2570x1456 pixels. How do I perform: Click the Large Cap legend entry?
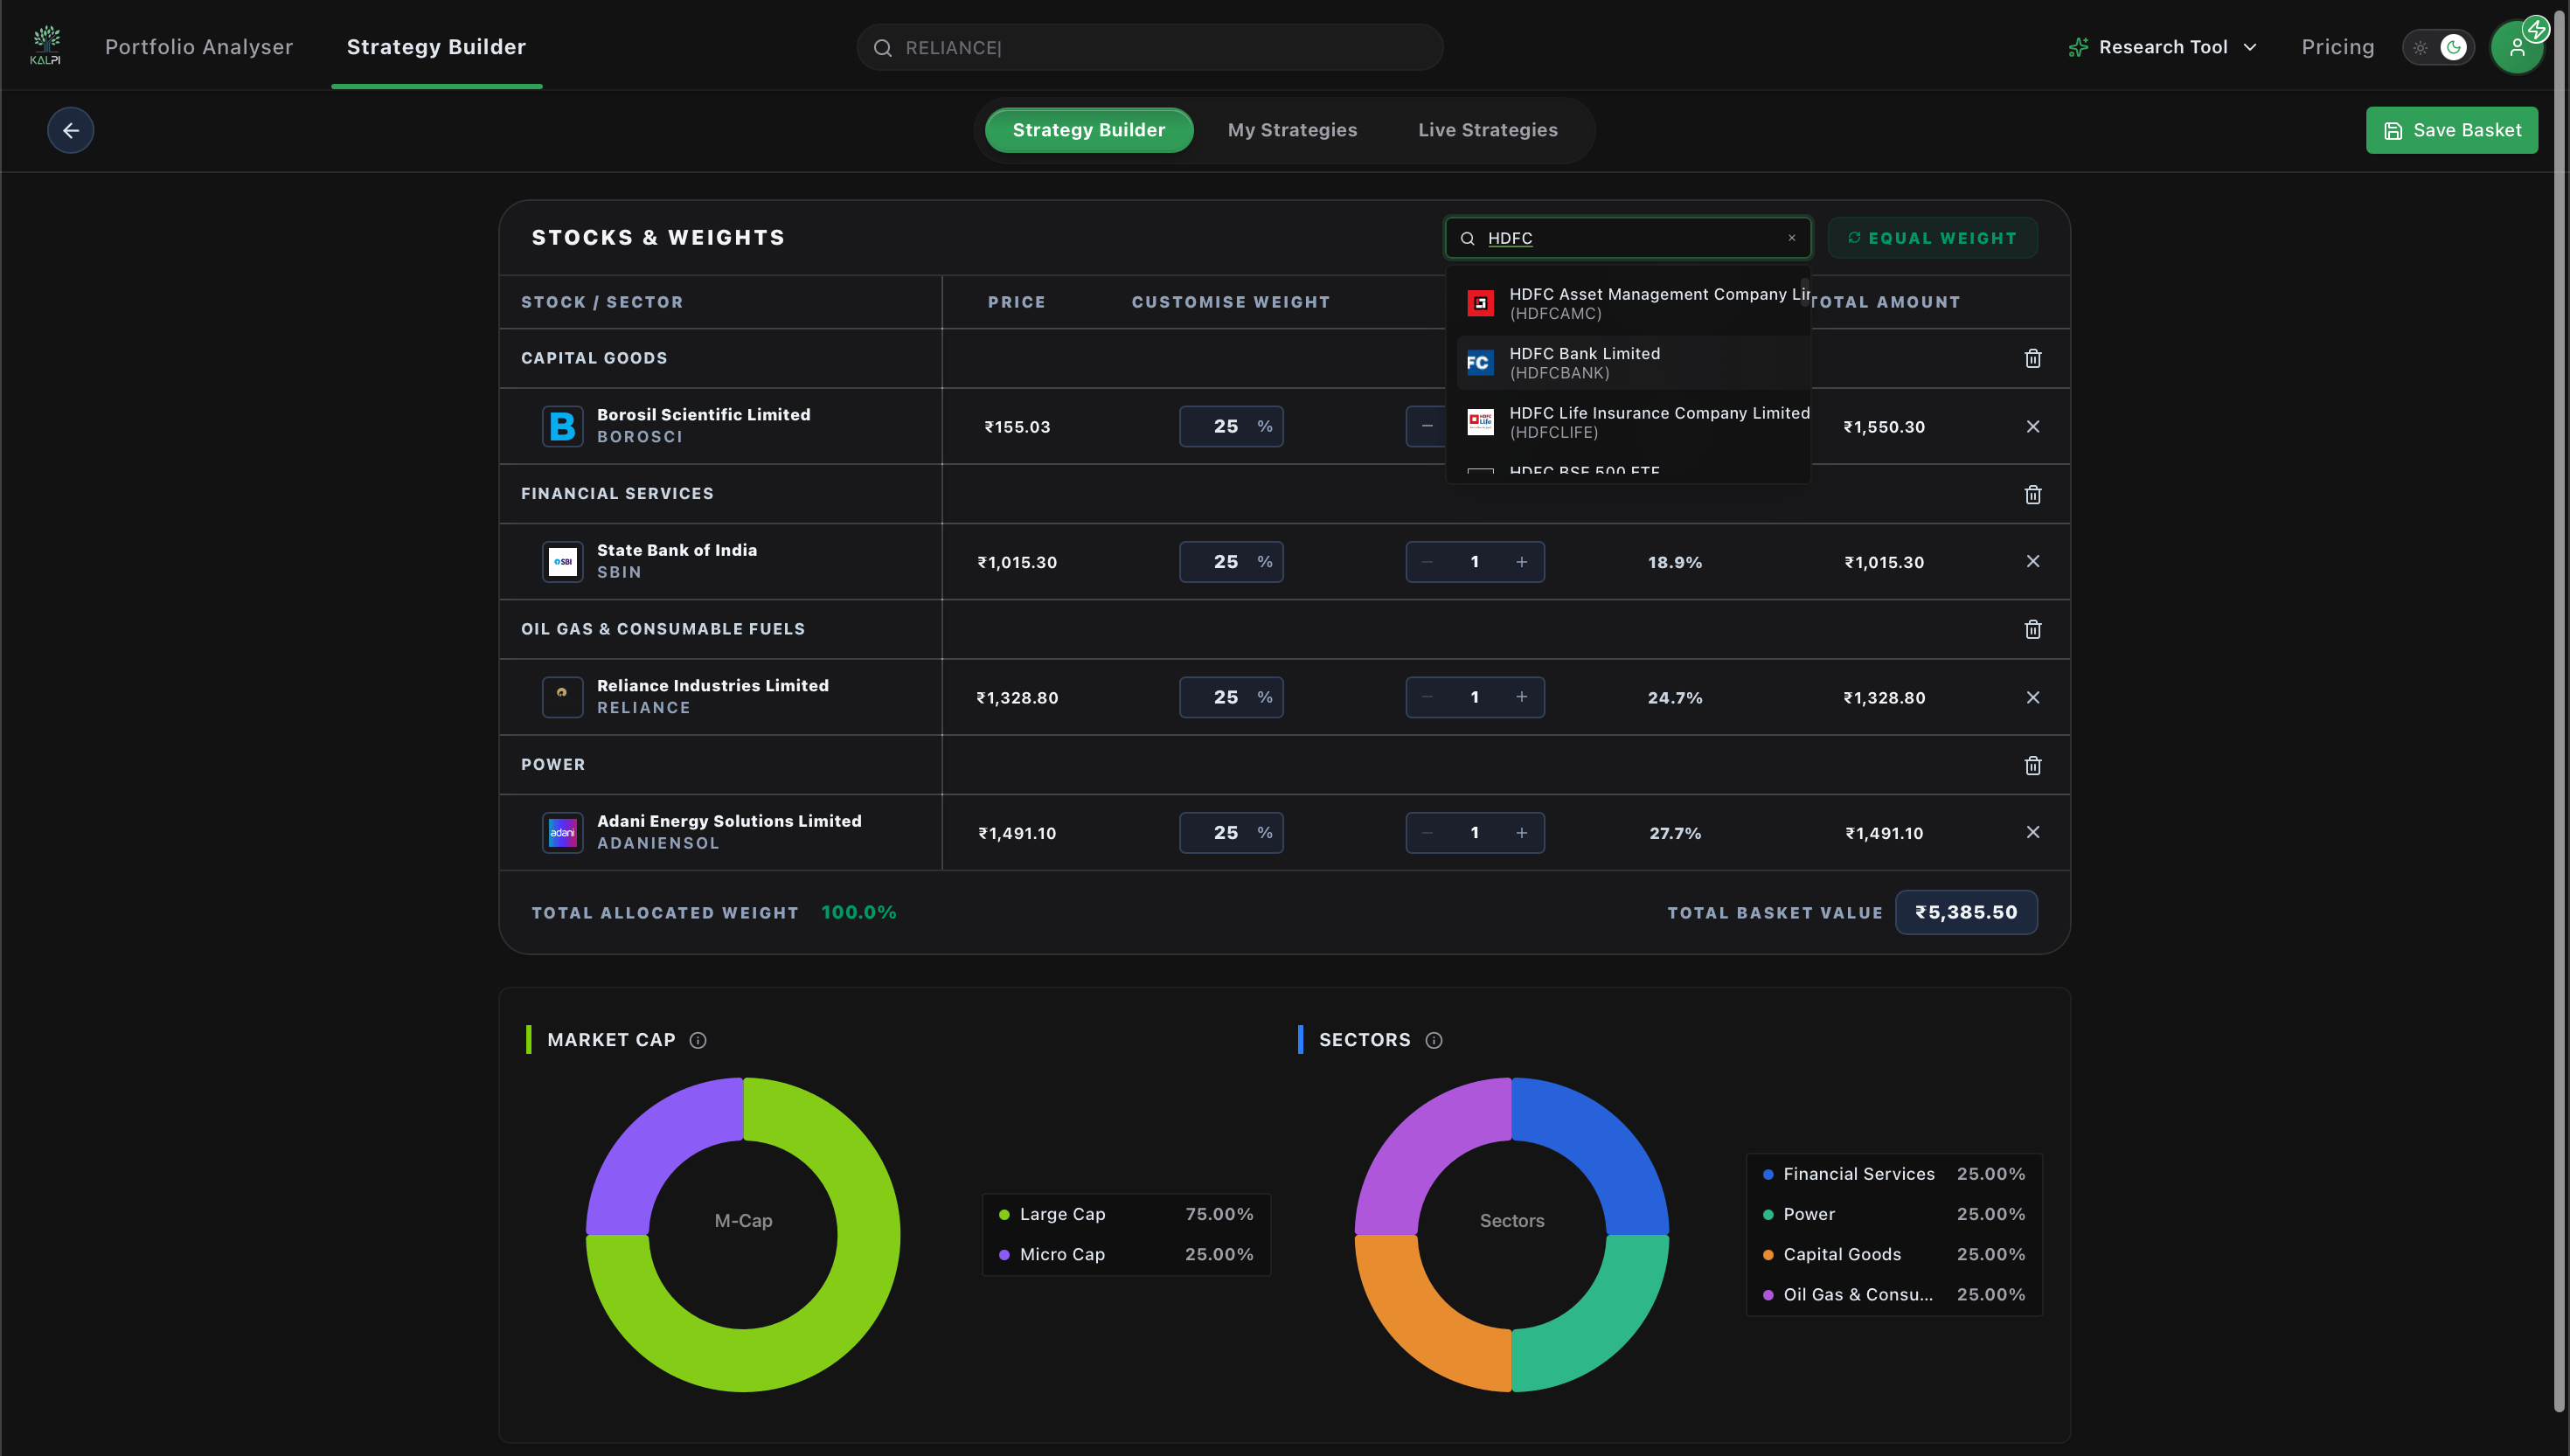1126,1214
